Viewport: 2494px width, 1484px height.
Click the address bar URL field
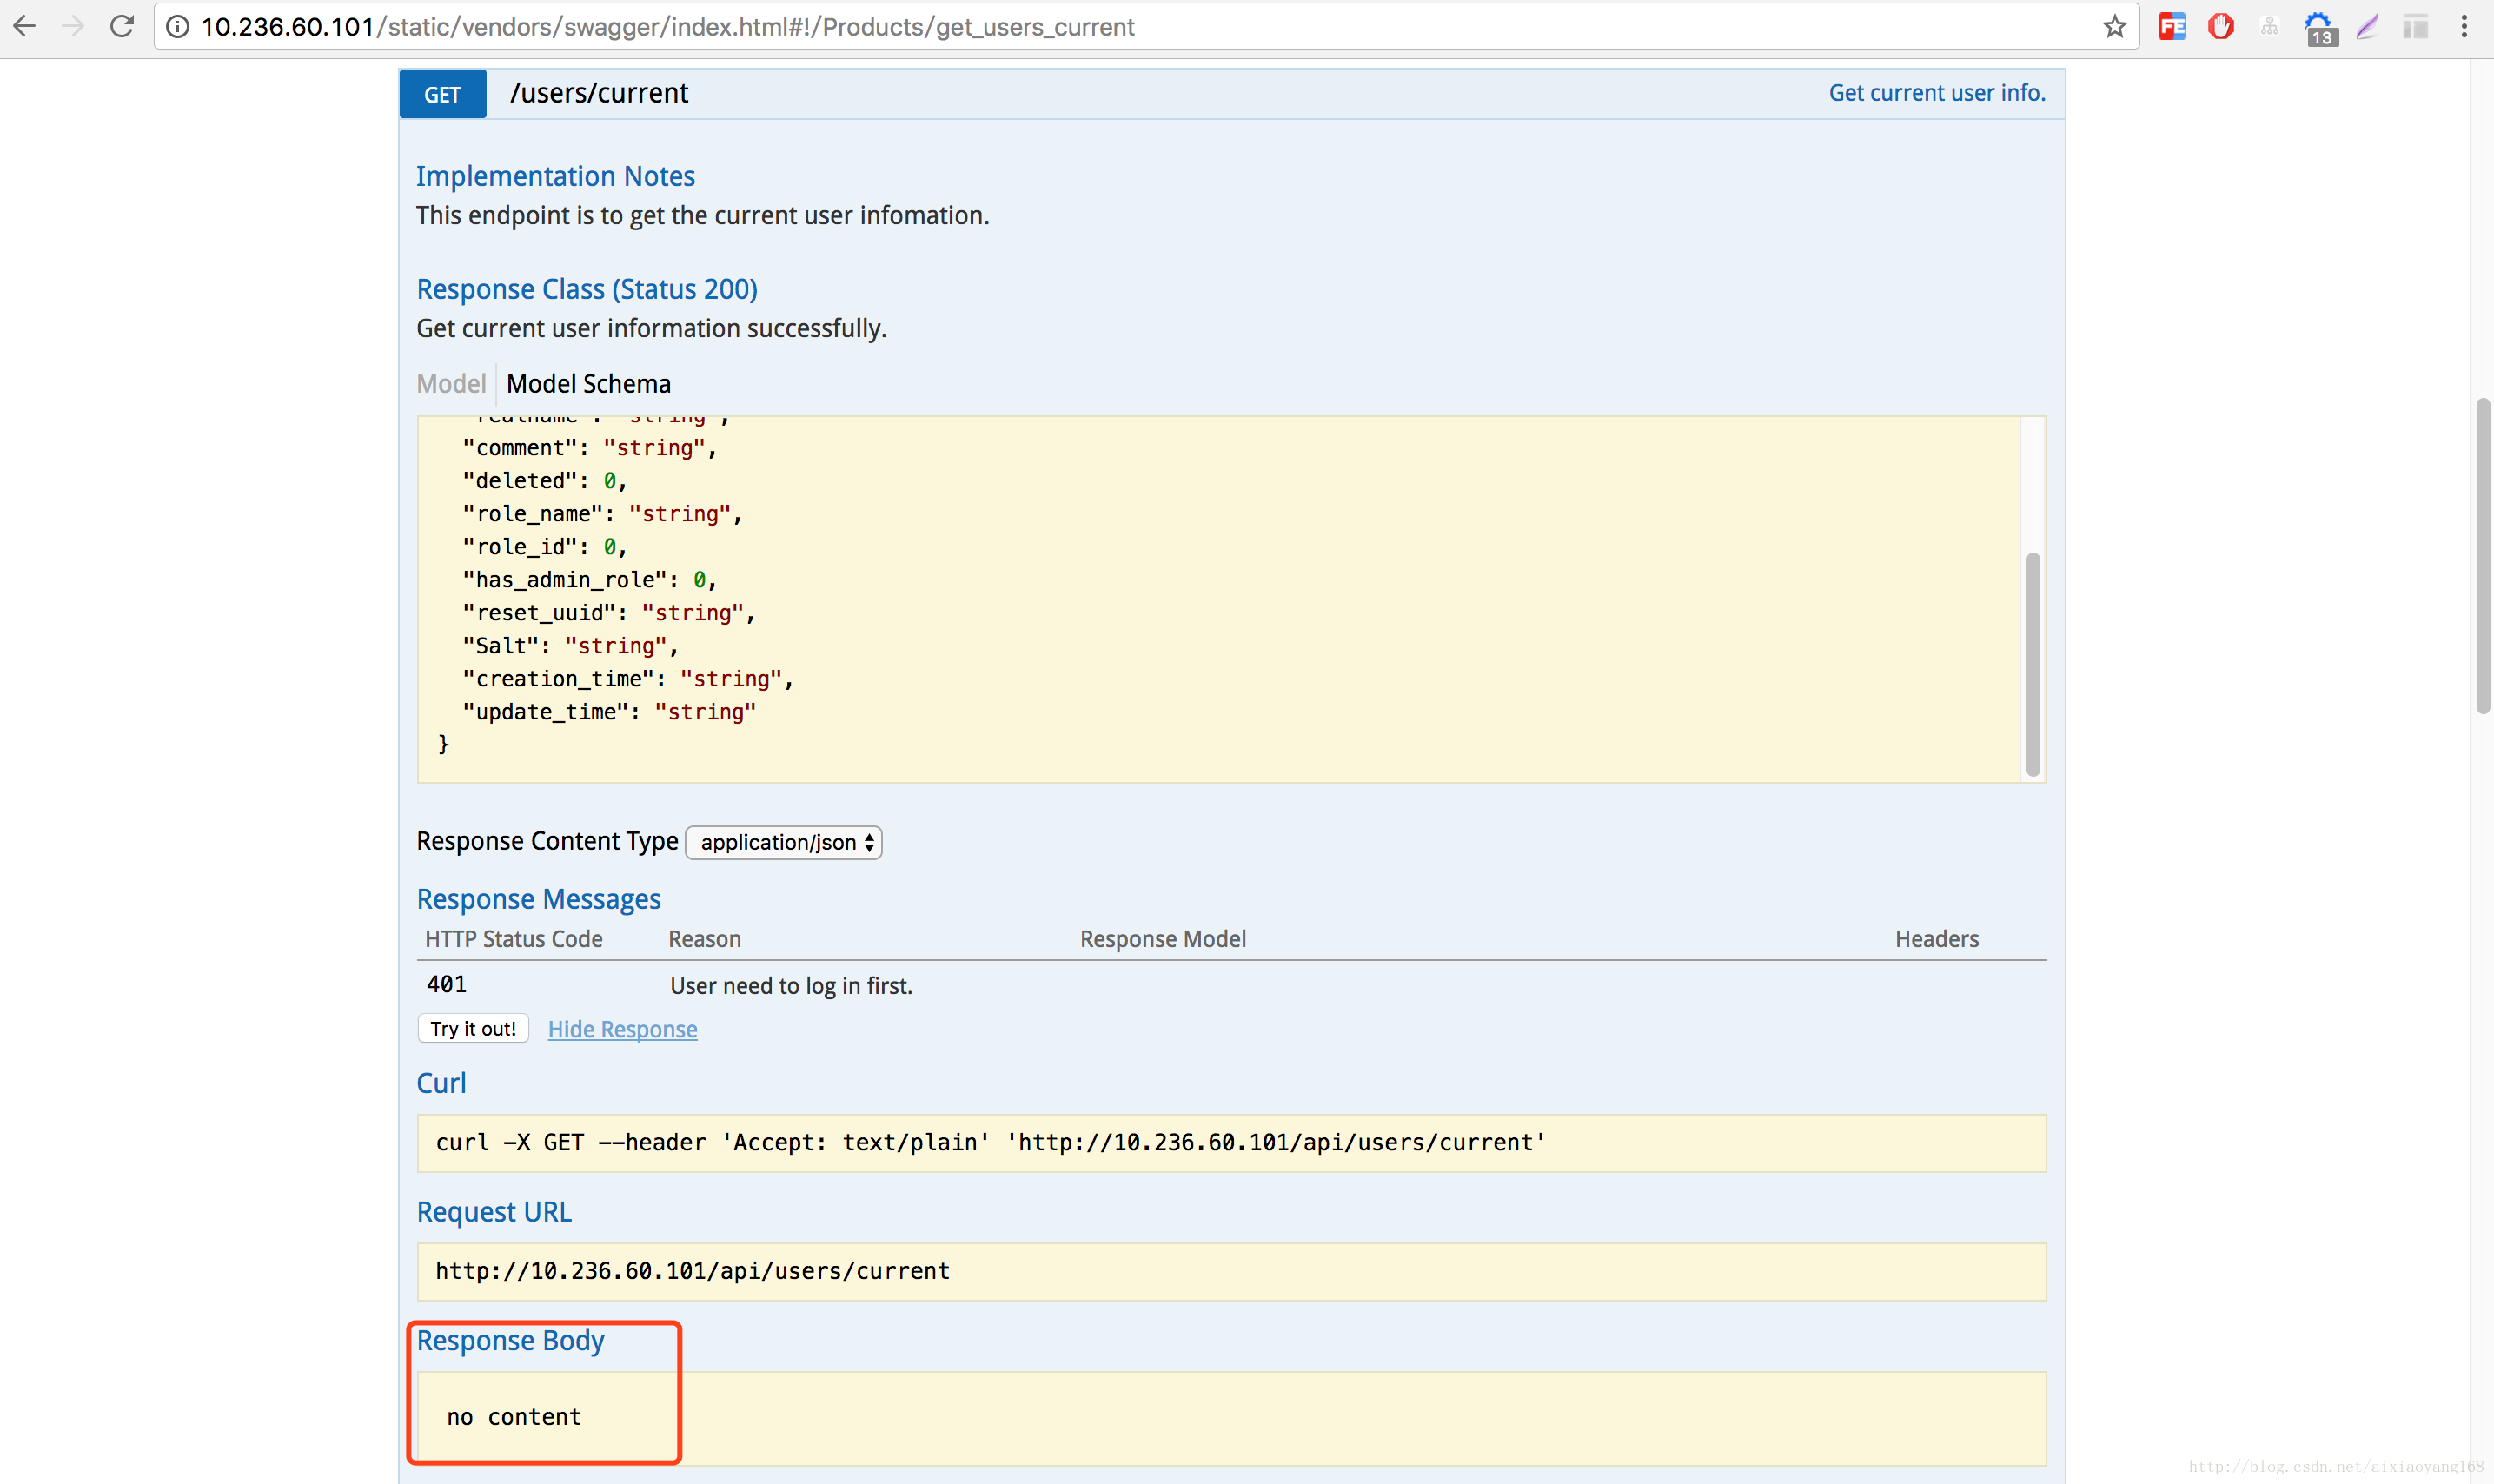pos(1145,27)
